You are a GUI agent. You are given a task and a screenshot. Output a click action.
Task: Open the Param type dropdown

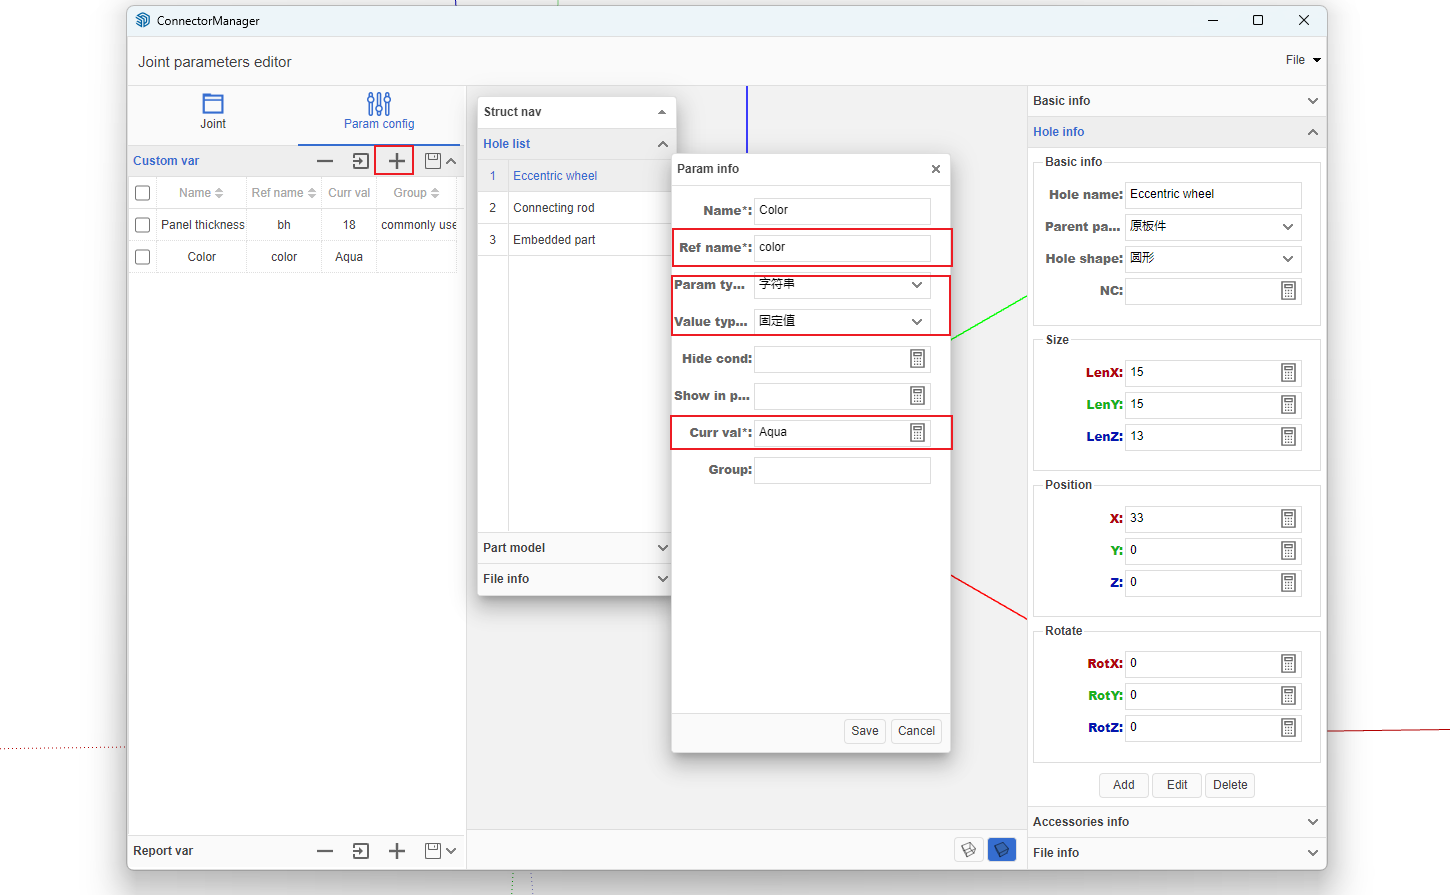[841, 285]
